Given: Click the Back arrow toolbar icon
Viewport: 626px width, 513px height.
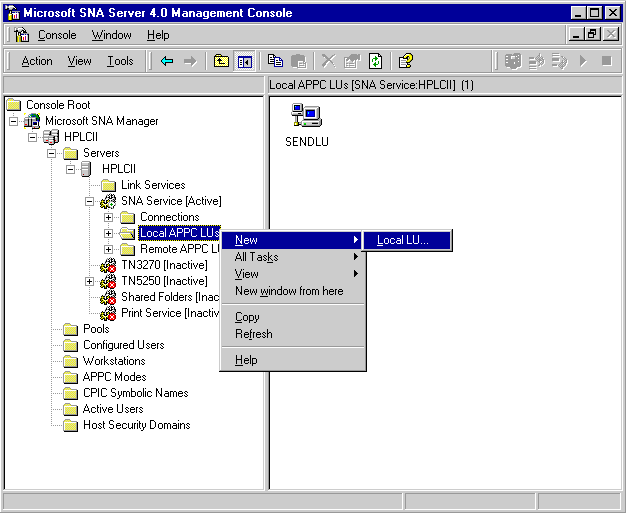Looking at the screenshot, I should tap(167, 61).
